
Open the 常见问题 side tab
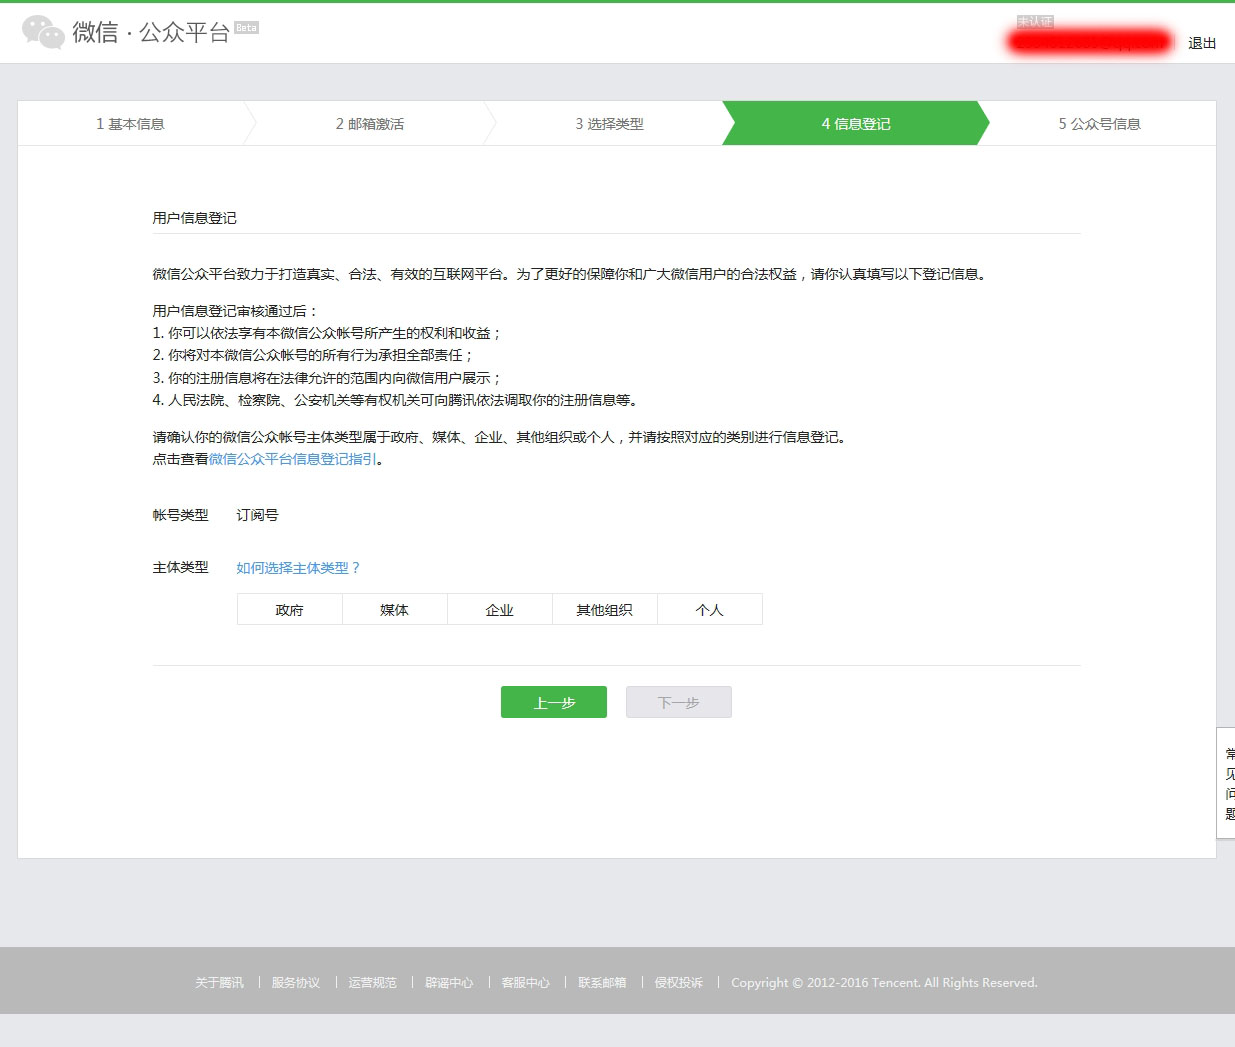click(1227, 783)
